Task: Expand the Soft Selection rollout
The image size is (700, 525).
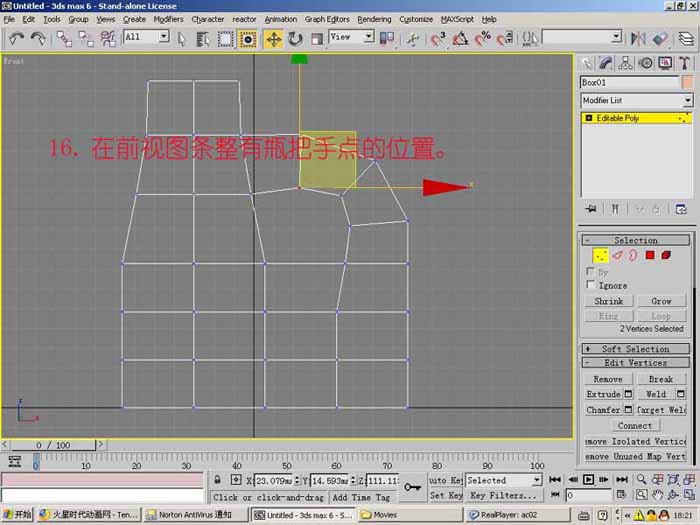Action: pyautogui.click(x=636, y=349)
